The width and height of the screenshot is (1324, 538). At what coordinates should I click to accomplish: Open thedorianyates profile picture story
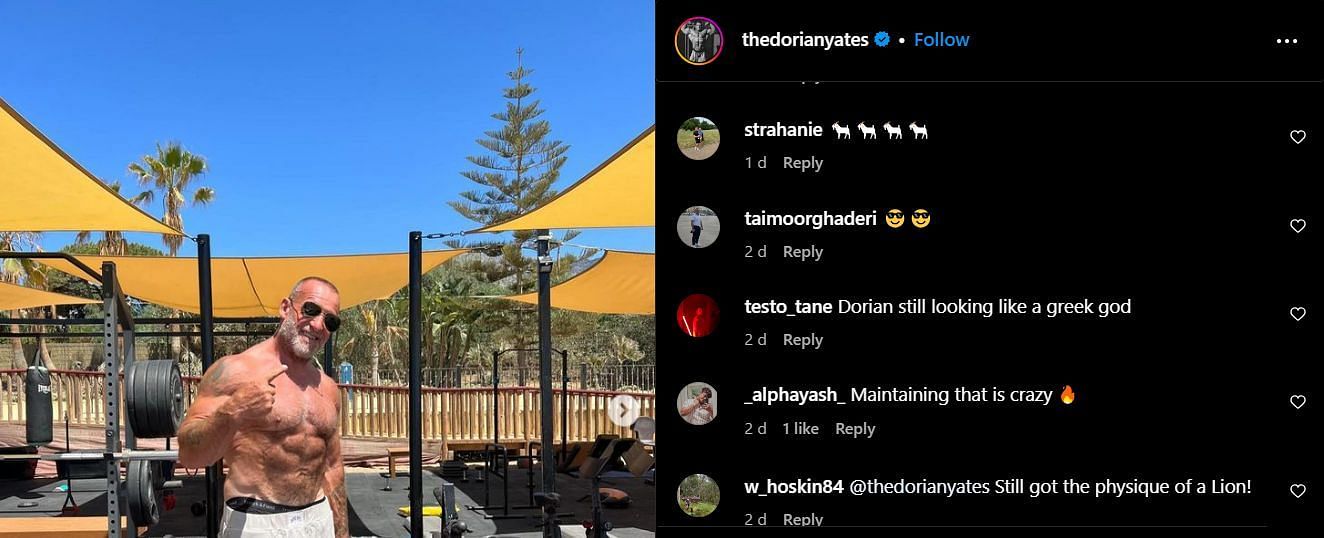click(x=698, y=40)
